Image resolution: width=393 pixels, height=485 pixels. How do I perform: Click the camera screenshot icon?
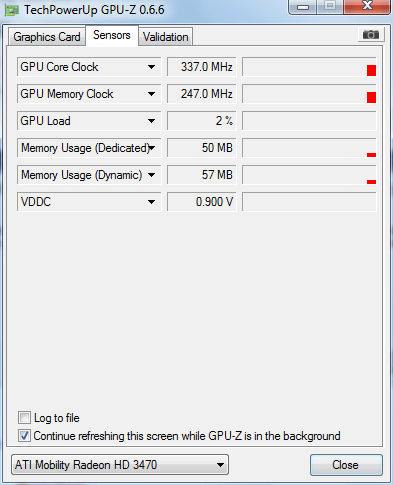(371, 35)
